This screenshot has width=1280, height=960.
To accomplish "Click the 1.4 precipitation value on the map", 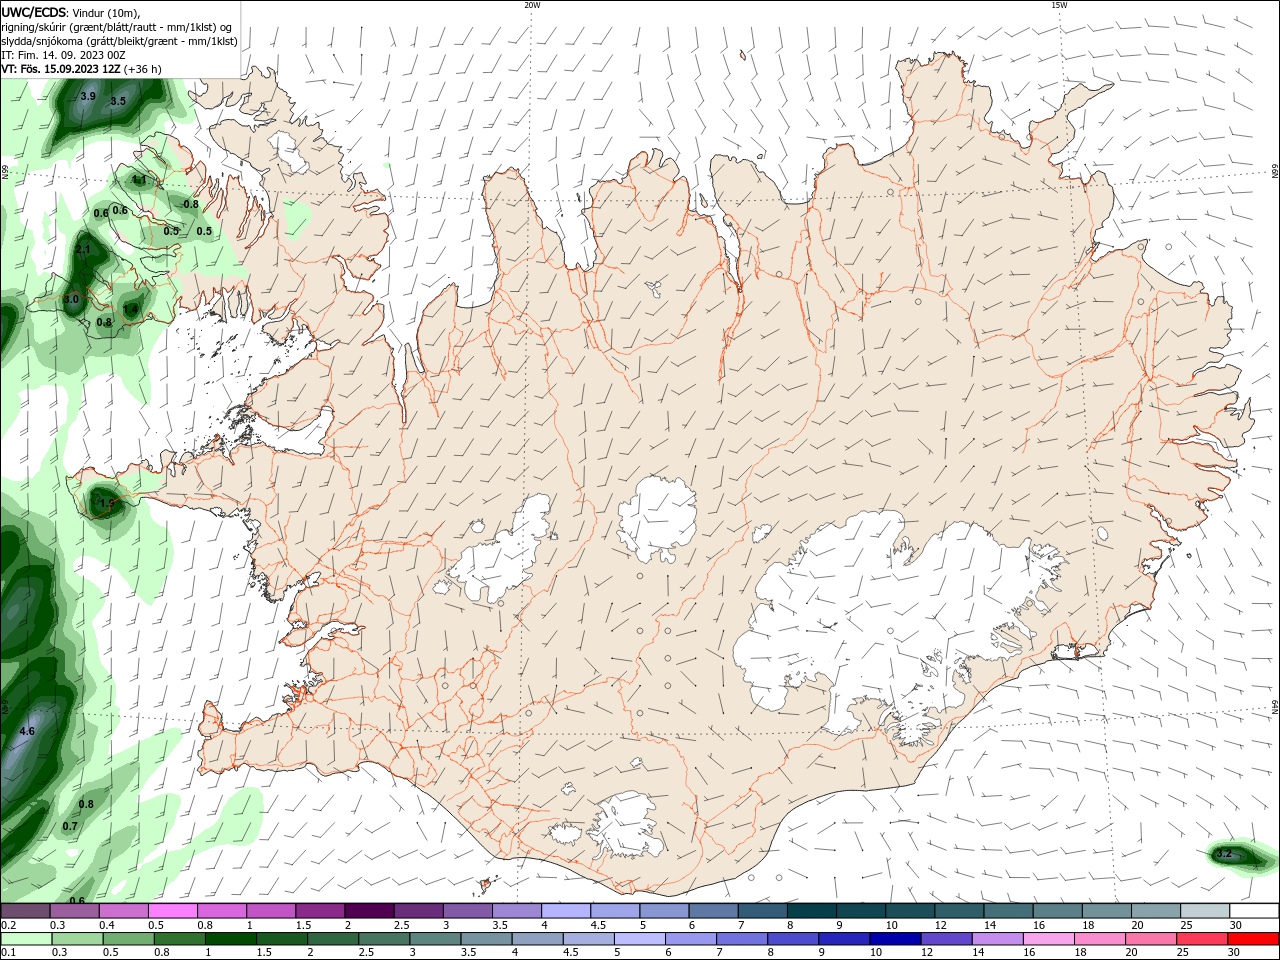I will click(x=131, y=309).
